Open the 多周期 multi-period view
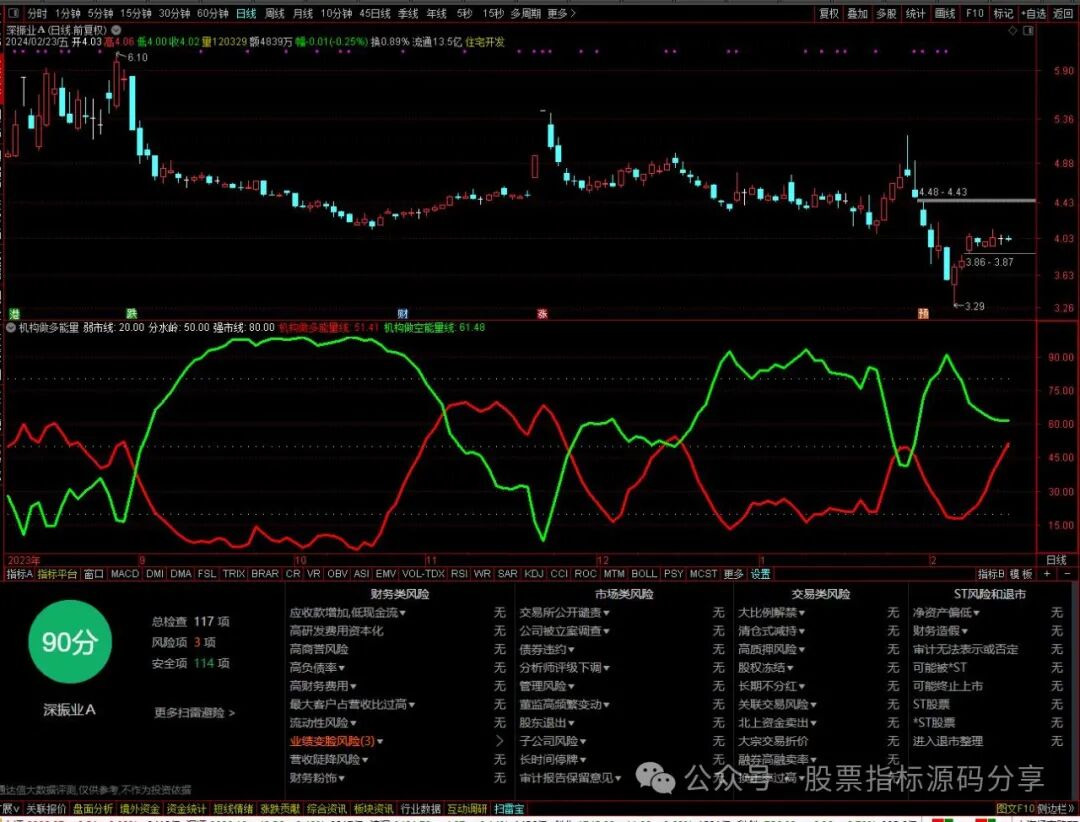 [526, 13]
